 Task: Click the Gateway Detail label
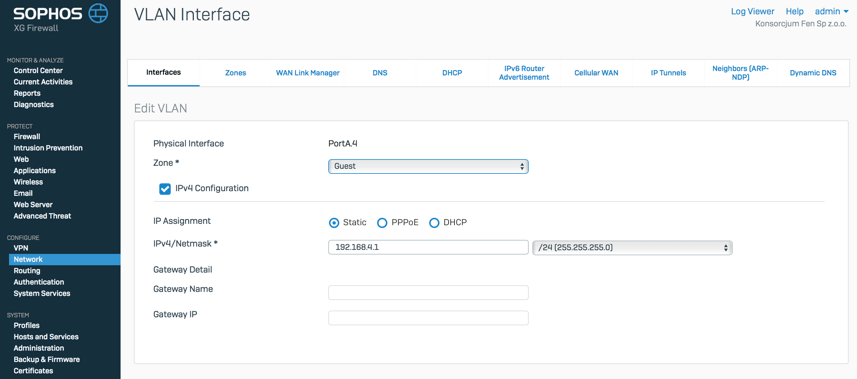click(183, 270)
